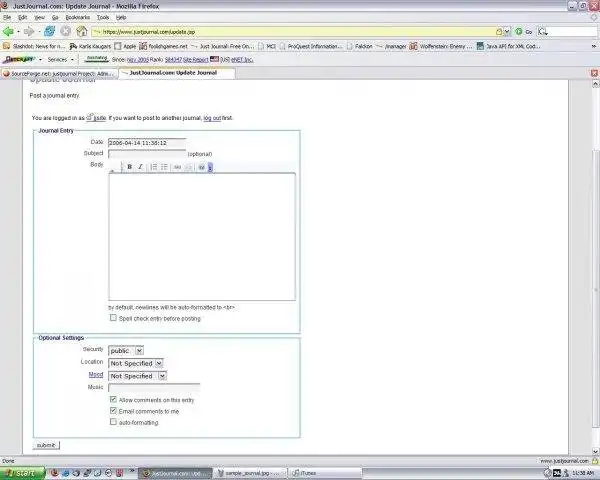Screen dimensions: 600x480
Task: Click into the Music input field
Action: click(154, 387)
